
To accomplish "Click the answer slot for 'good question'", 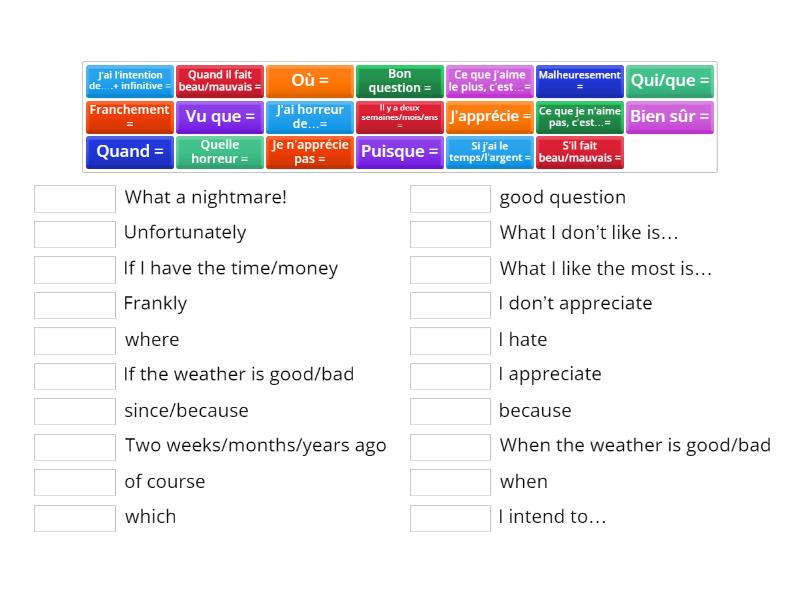I will click(x=451, y=198).
